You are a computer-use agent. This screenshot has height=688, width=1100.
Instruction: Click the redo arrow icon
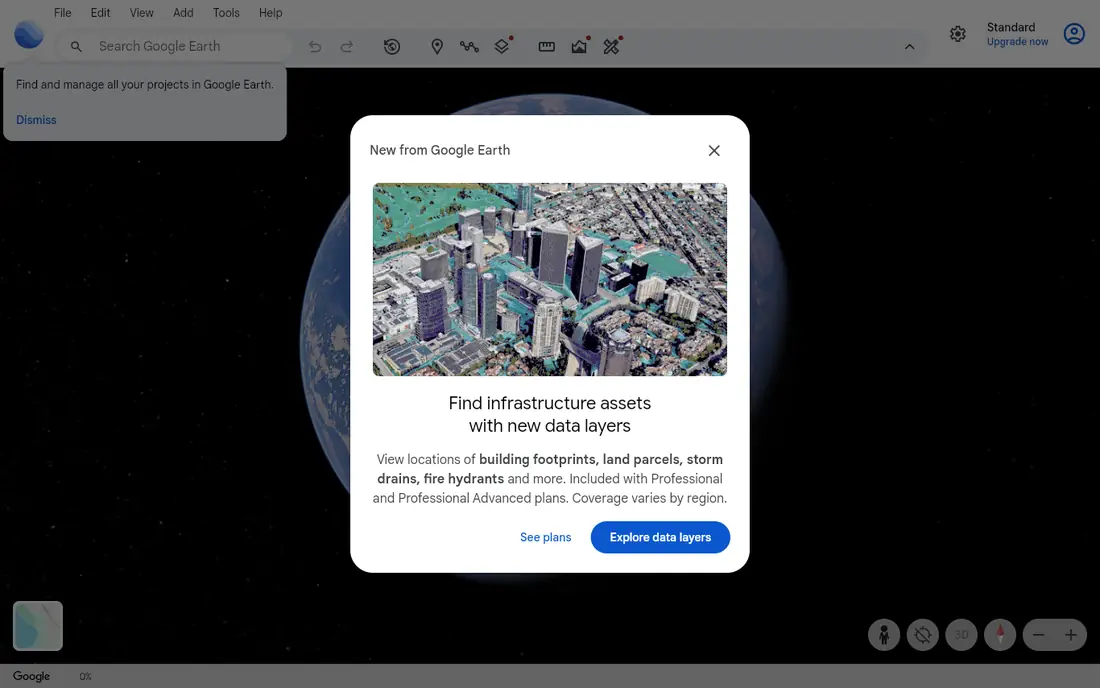tap(347, 46)
